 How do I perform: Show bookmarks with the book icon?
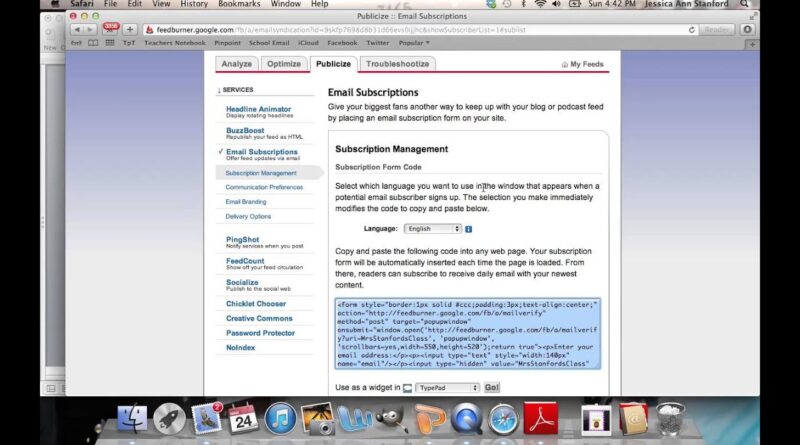tap(93, 43)
